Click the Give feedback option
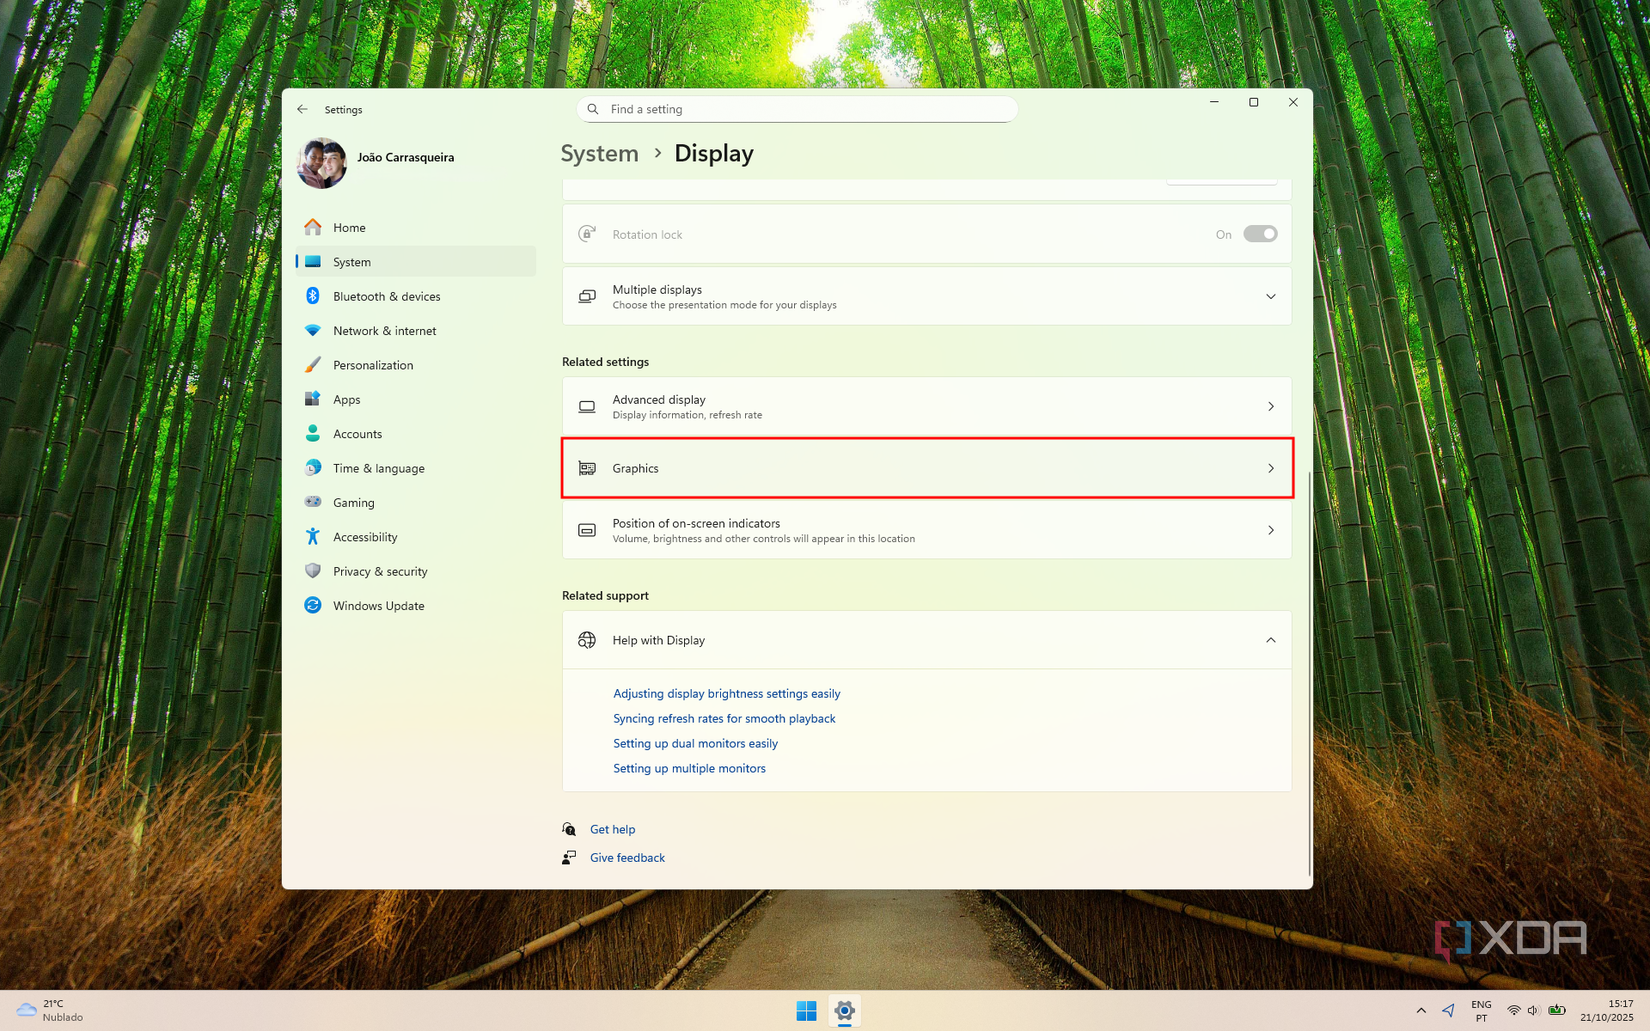 point(627,857)
